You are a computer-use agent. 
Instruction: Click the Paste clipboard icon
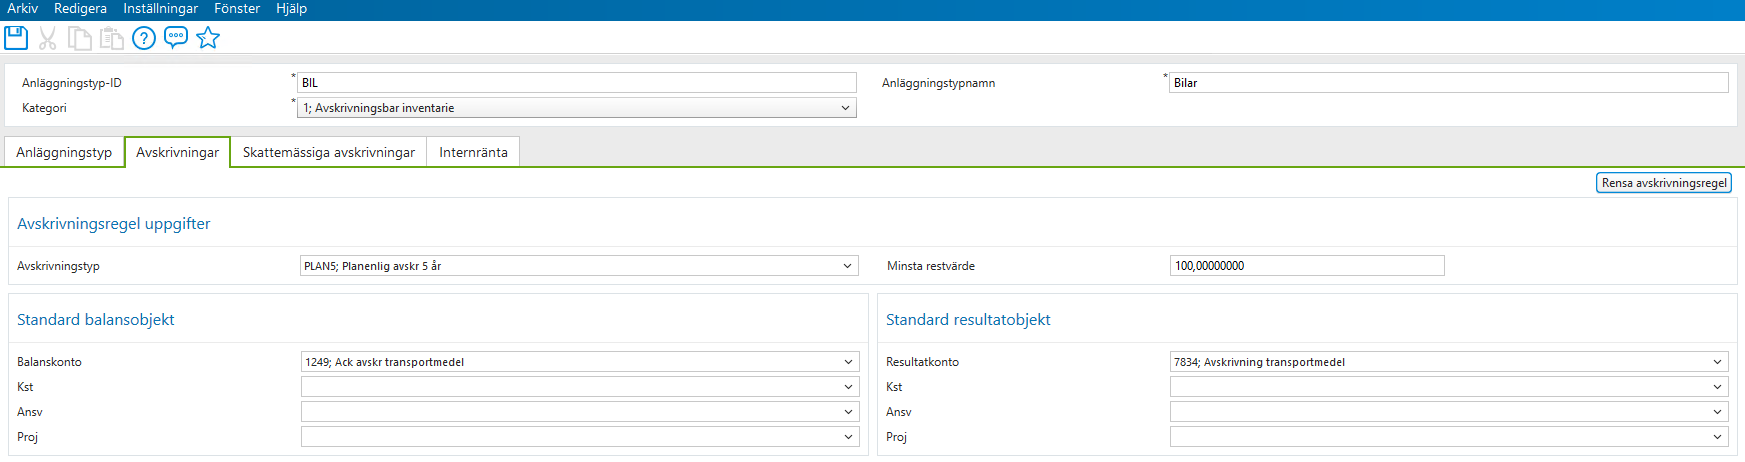pyautogui.click(x=112, y=38)
